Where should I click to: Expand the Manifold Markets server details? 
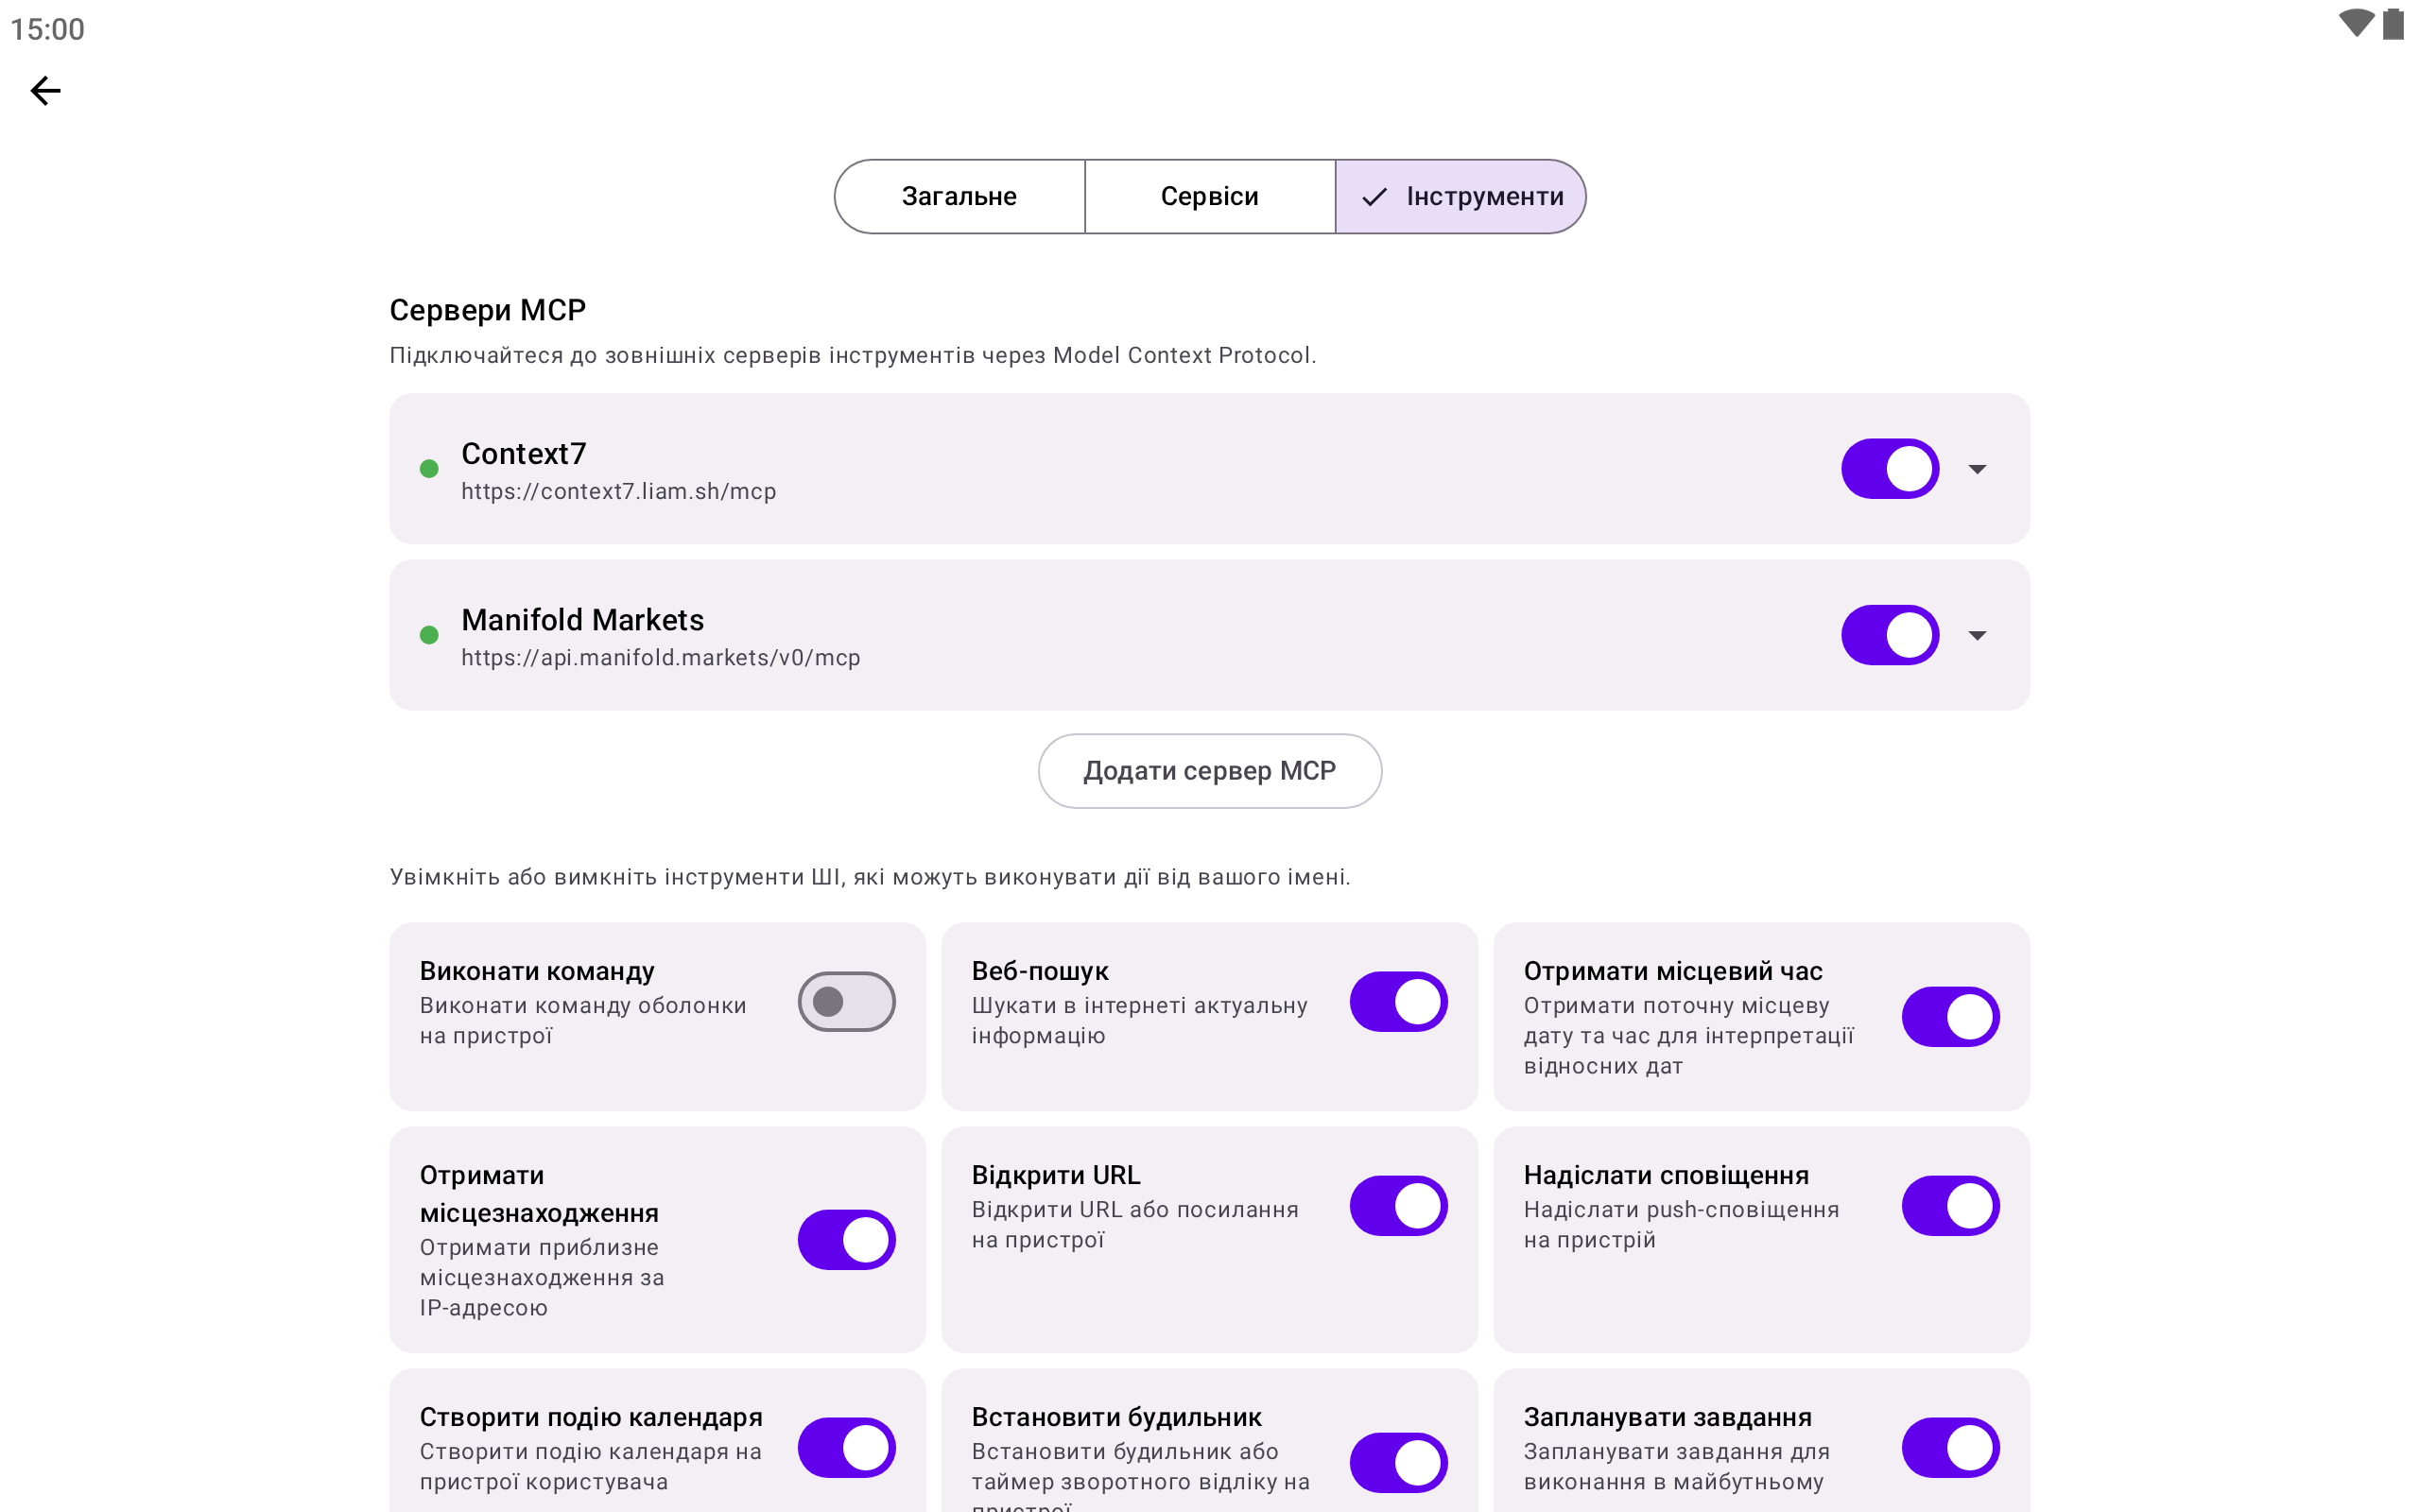click(1977, 635)
